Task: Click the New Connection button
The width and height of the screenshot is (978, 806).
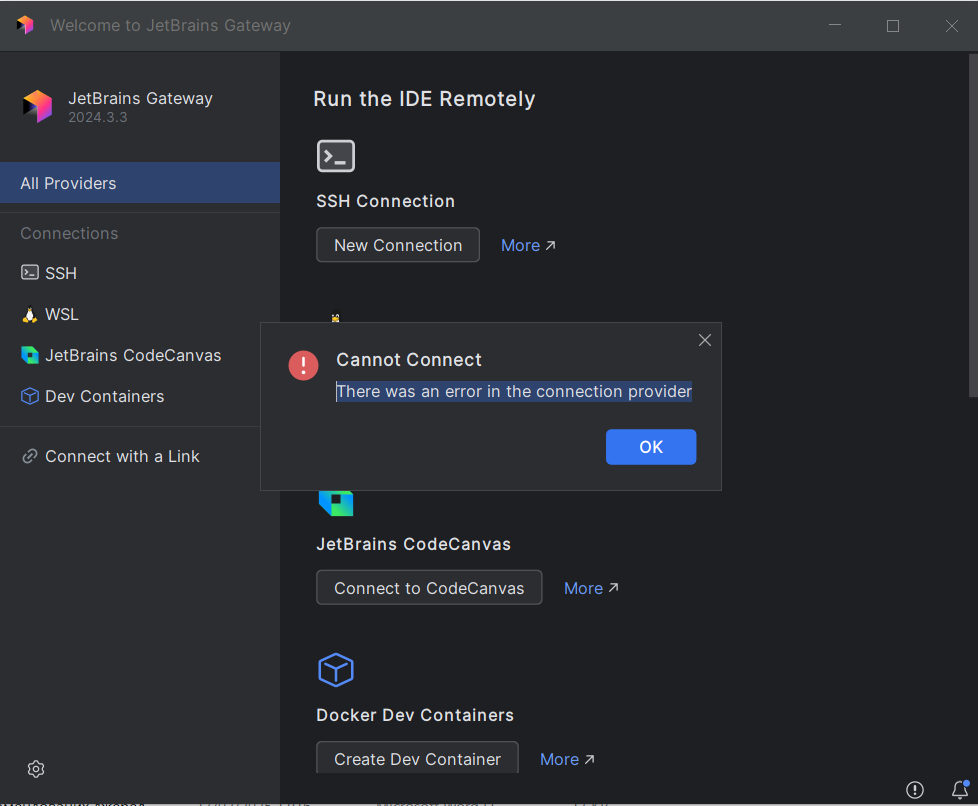Action: pyautogui.click(x=398, y=245)
